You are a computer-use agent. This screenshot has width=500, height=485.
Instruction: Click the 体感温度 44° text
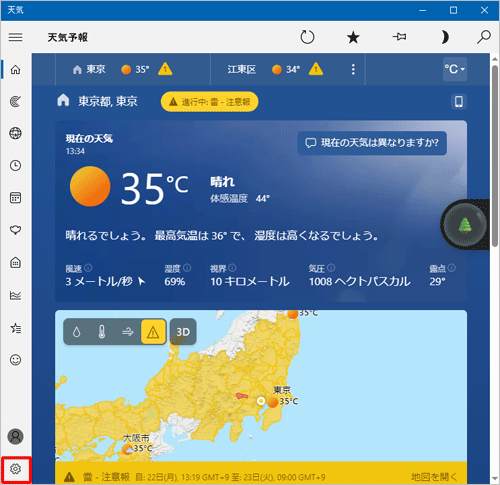click(x=240, y=199)
